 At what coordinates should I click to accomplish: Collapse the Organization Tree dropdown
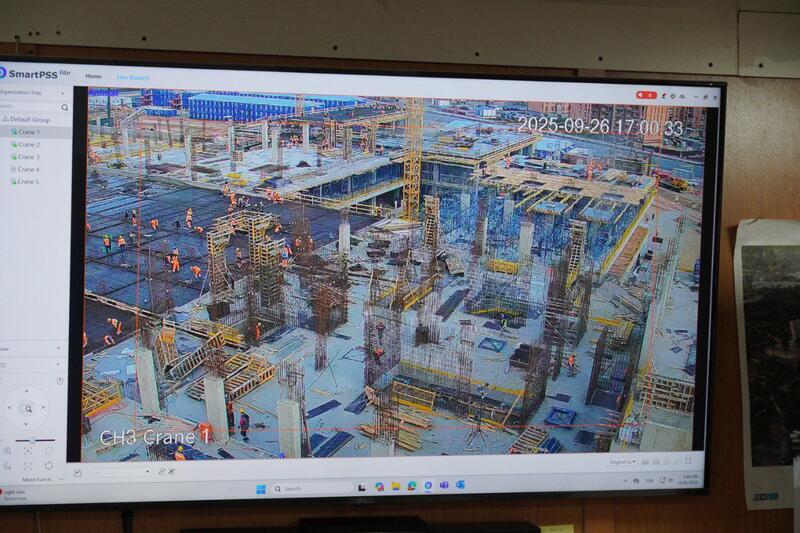(64, 93)
